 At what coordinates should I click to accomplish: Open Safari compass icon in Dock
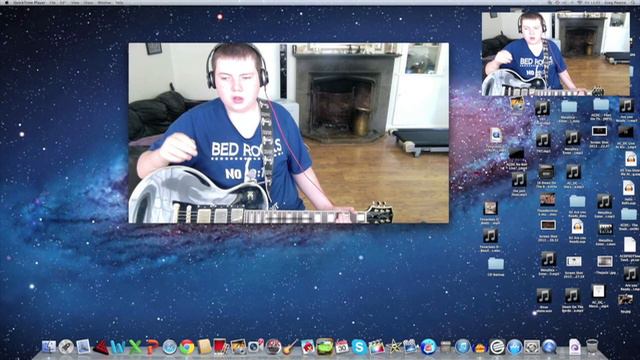click(169, 347)
